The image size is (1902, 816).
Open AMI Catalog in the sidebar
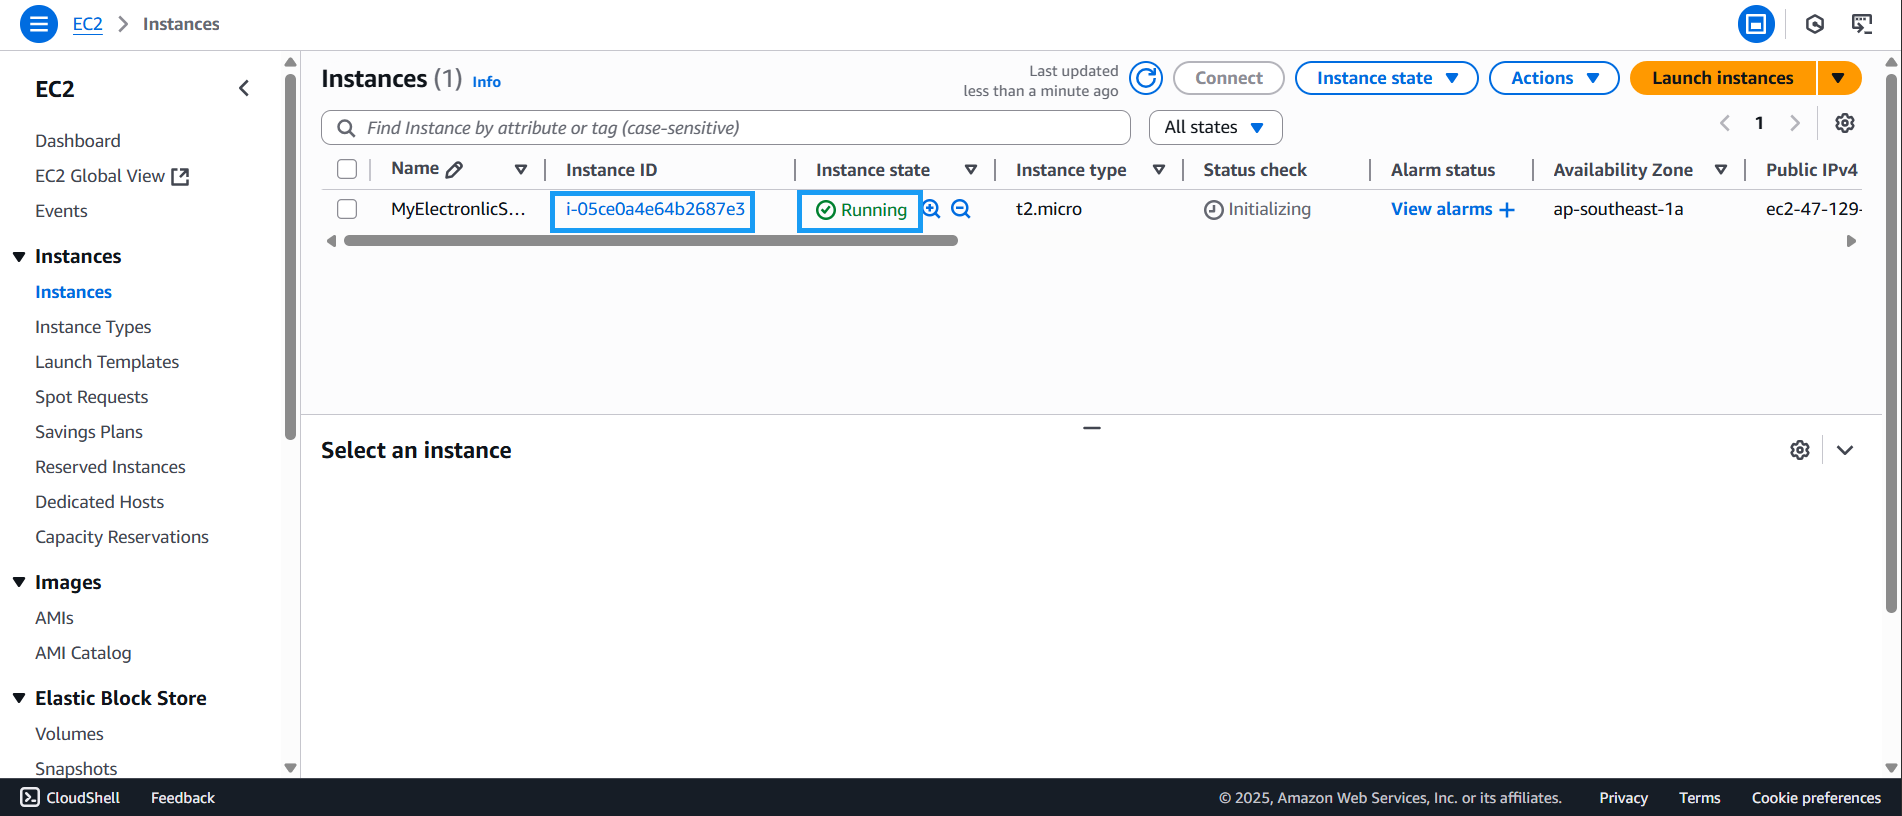(83, 653)
